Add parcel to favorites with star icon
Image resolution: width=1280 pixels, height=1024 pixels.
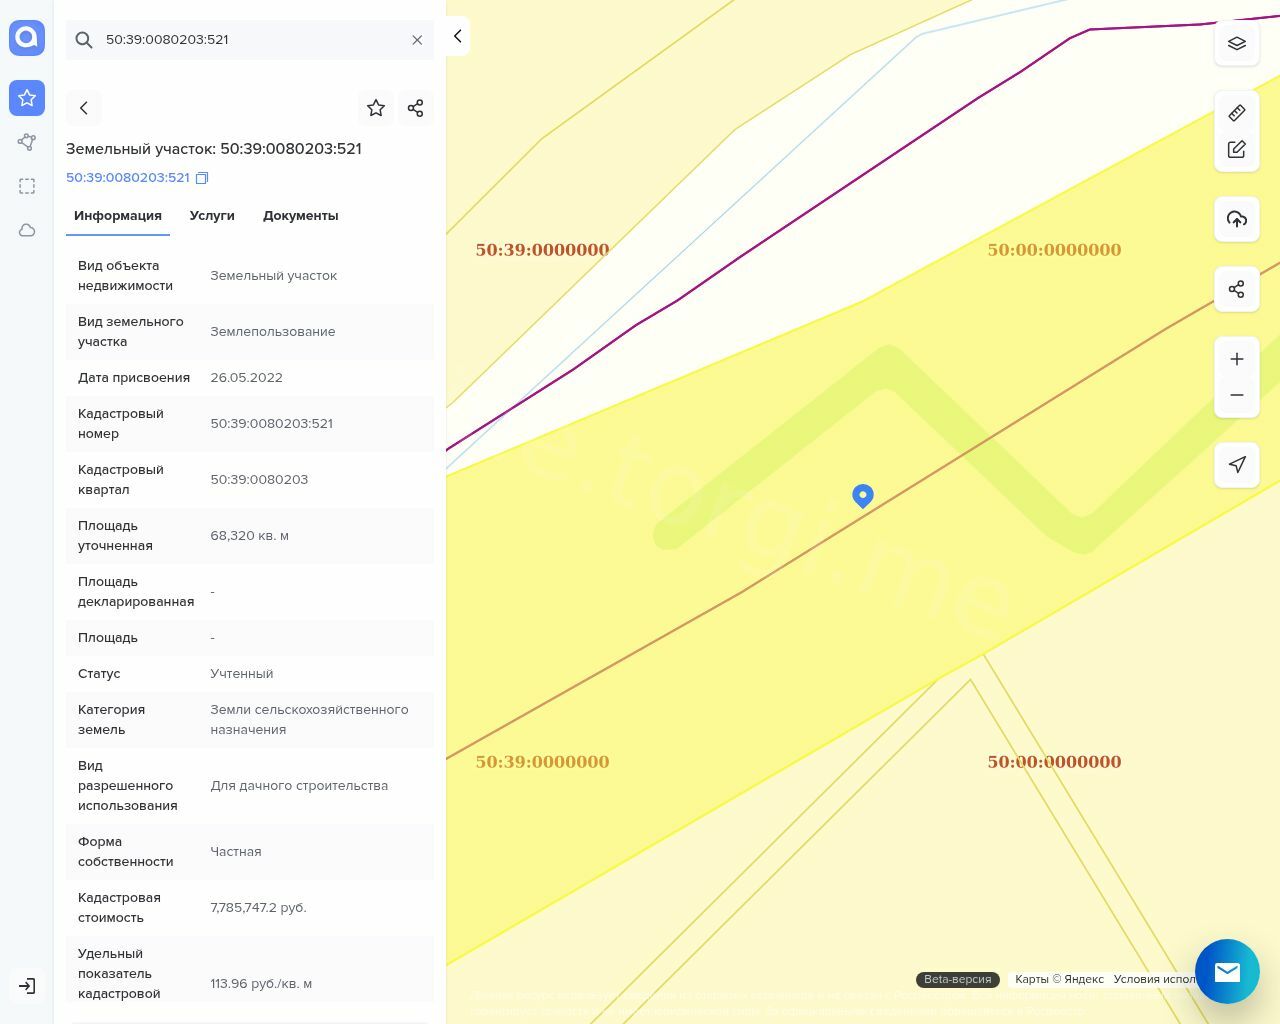coord(376,108)
